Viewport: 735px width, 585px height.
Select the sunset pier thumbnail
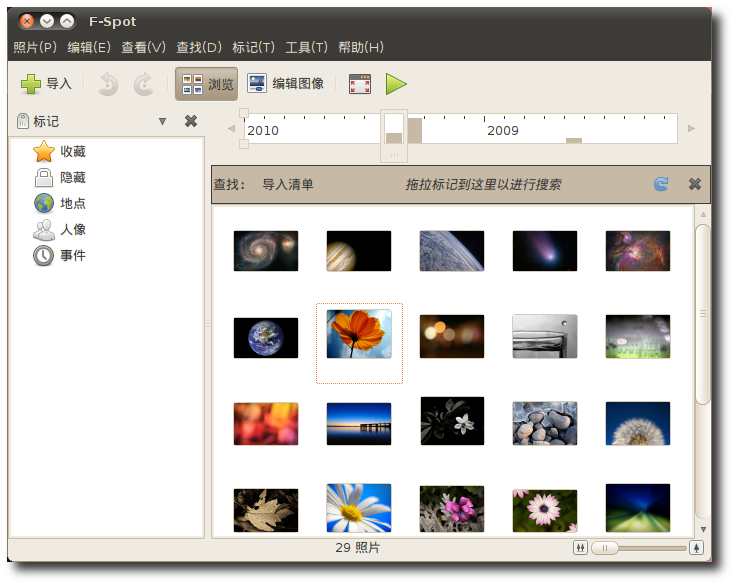click(359, 424)
